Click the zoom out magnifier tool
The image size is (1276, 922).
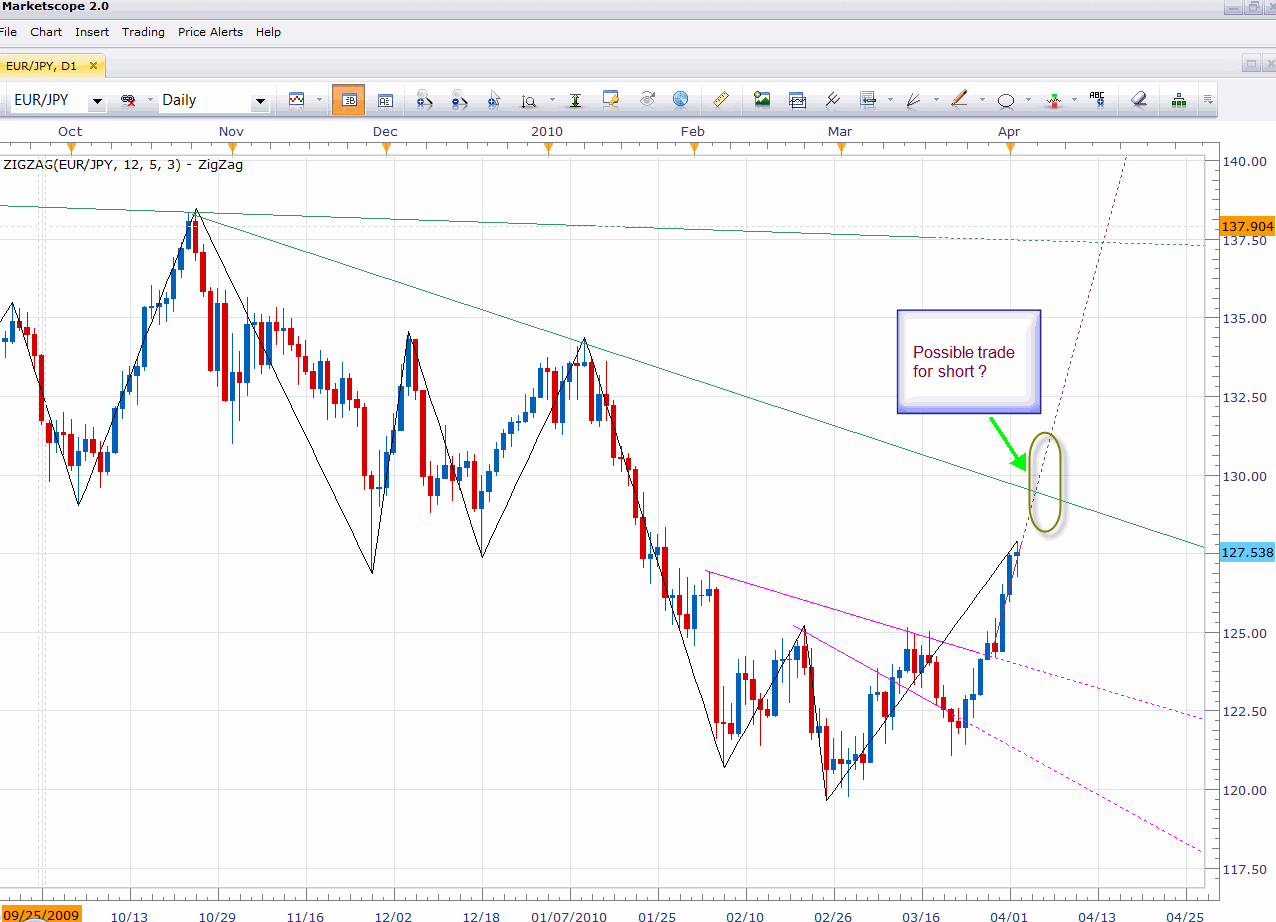click(459, 100)
